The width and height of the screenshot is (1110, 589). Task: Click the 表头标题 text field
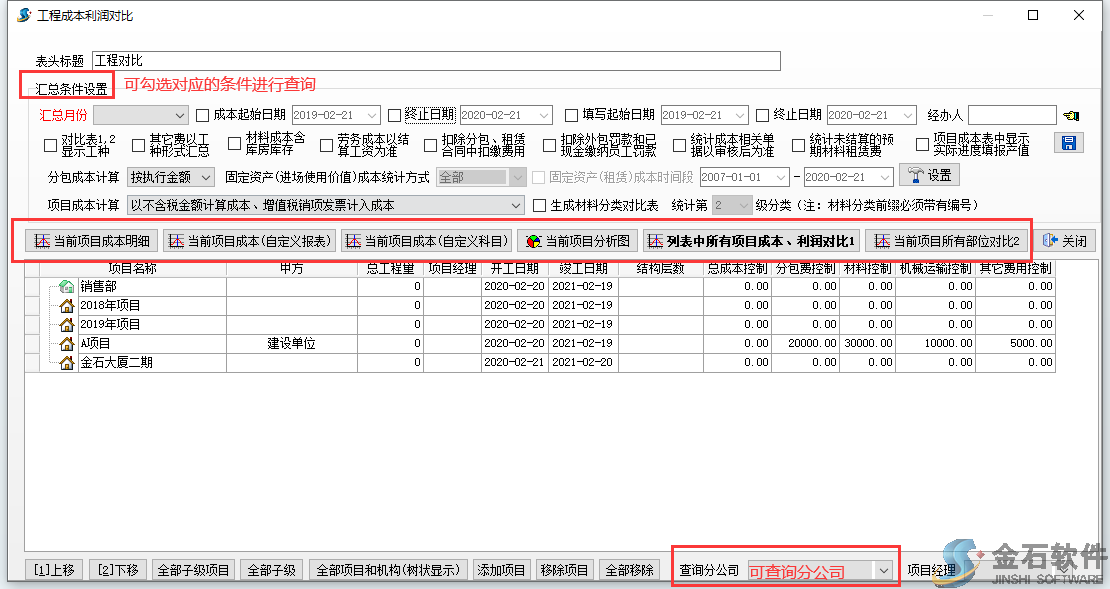pos(435,61)
